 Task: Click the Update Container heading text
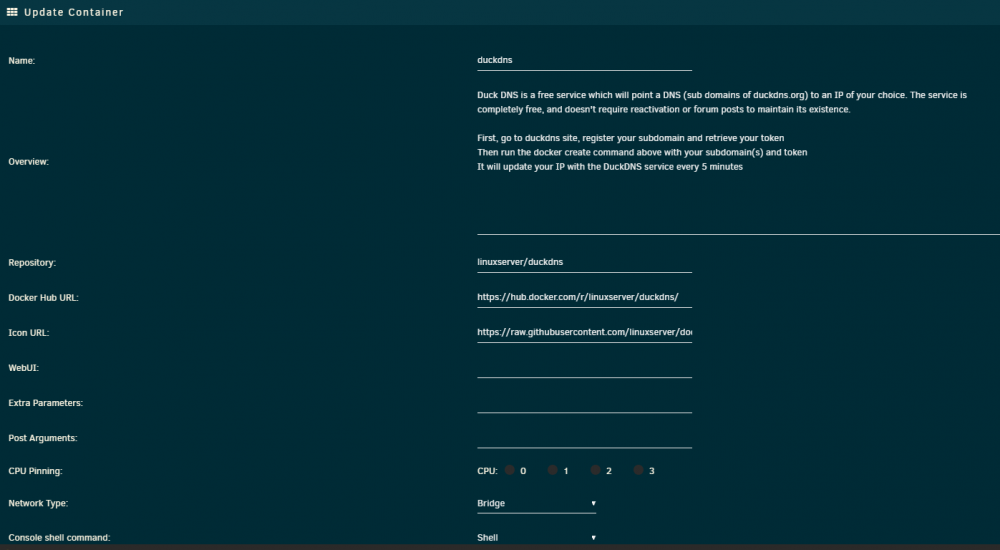(x=73, y=12)
